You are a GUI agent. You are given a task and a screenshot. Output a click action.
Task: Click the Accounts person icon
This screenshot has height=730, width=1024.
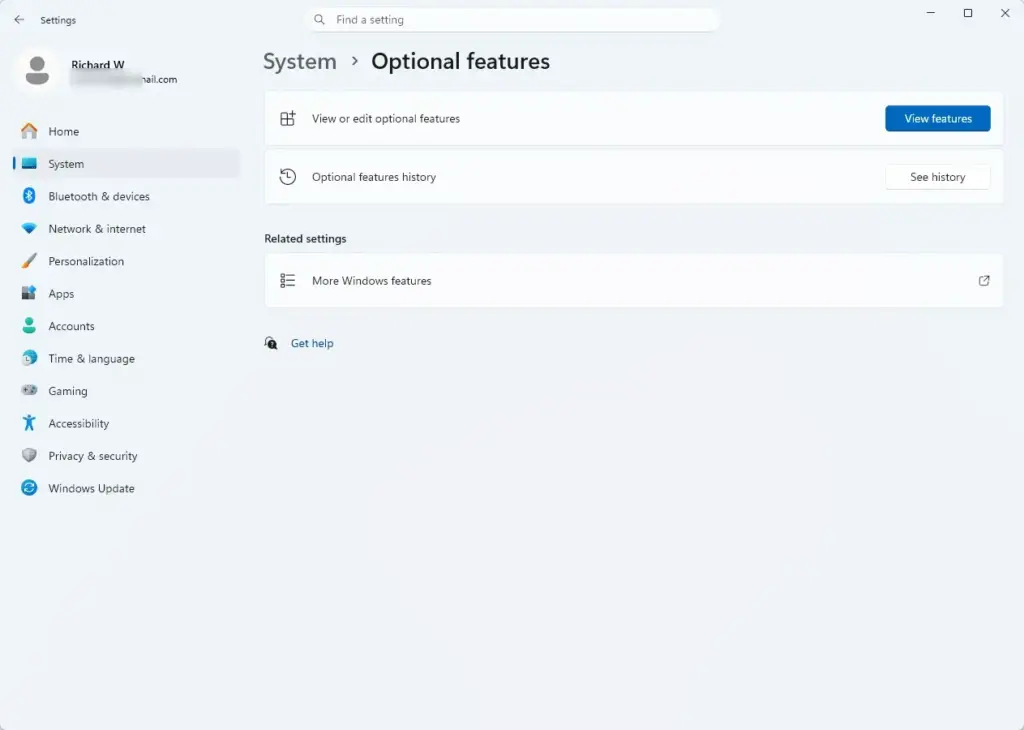click(29, 325)
